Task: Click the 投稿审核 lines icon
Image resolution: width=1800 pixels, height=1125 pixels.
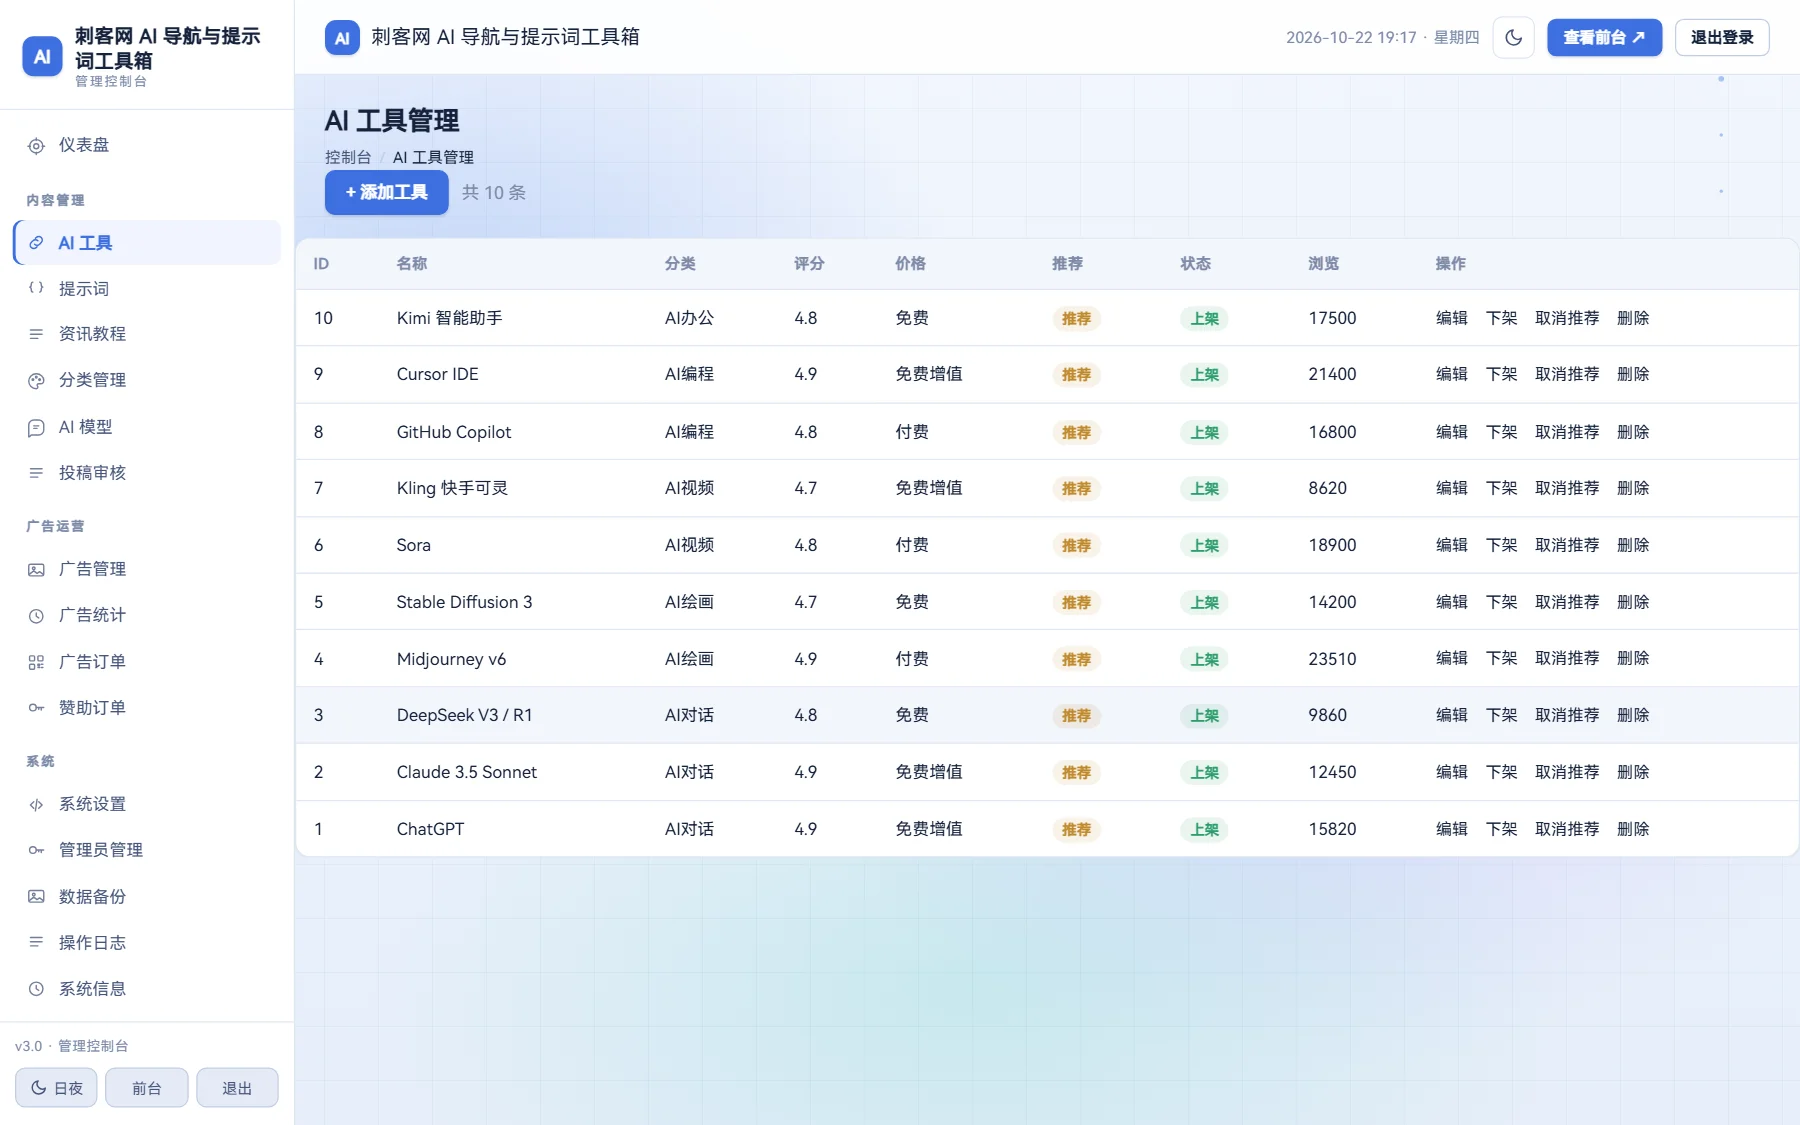Action: pyautogui.click(x=36, y=473)
